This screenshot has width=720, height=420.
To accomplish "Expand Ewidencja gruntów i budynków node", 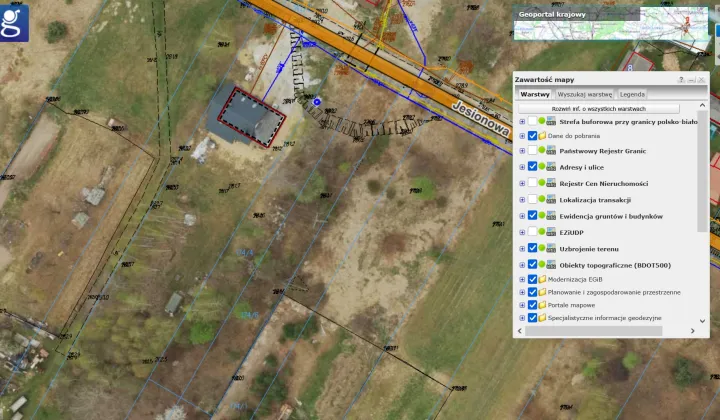I will click(522, 216).
